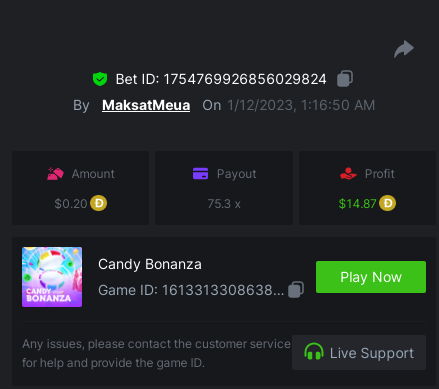Image resolution: width=439 pixels, height=389 pixels.
Task: Click the truncated Game ID number
Action: point(223,290)
